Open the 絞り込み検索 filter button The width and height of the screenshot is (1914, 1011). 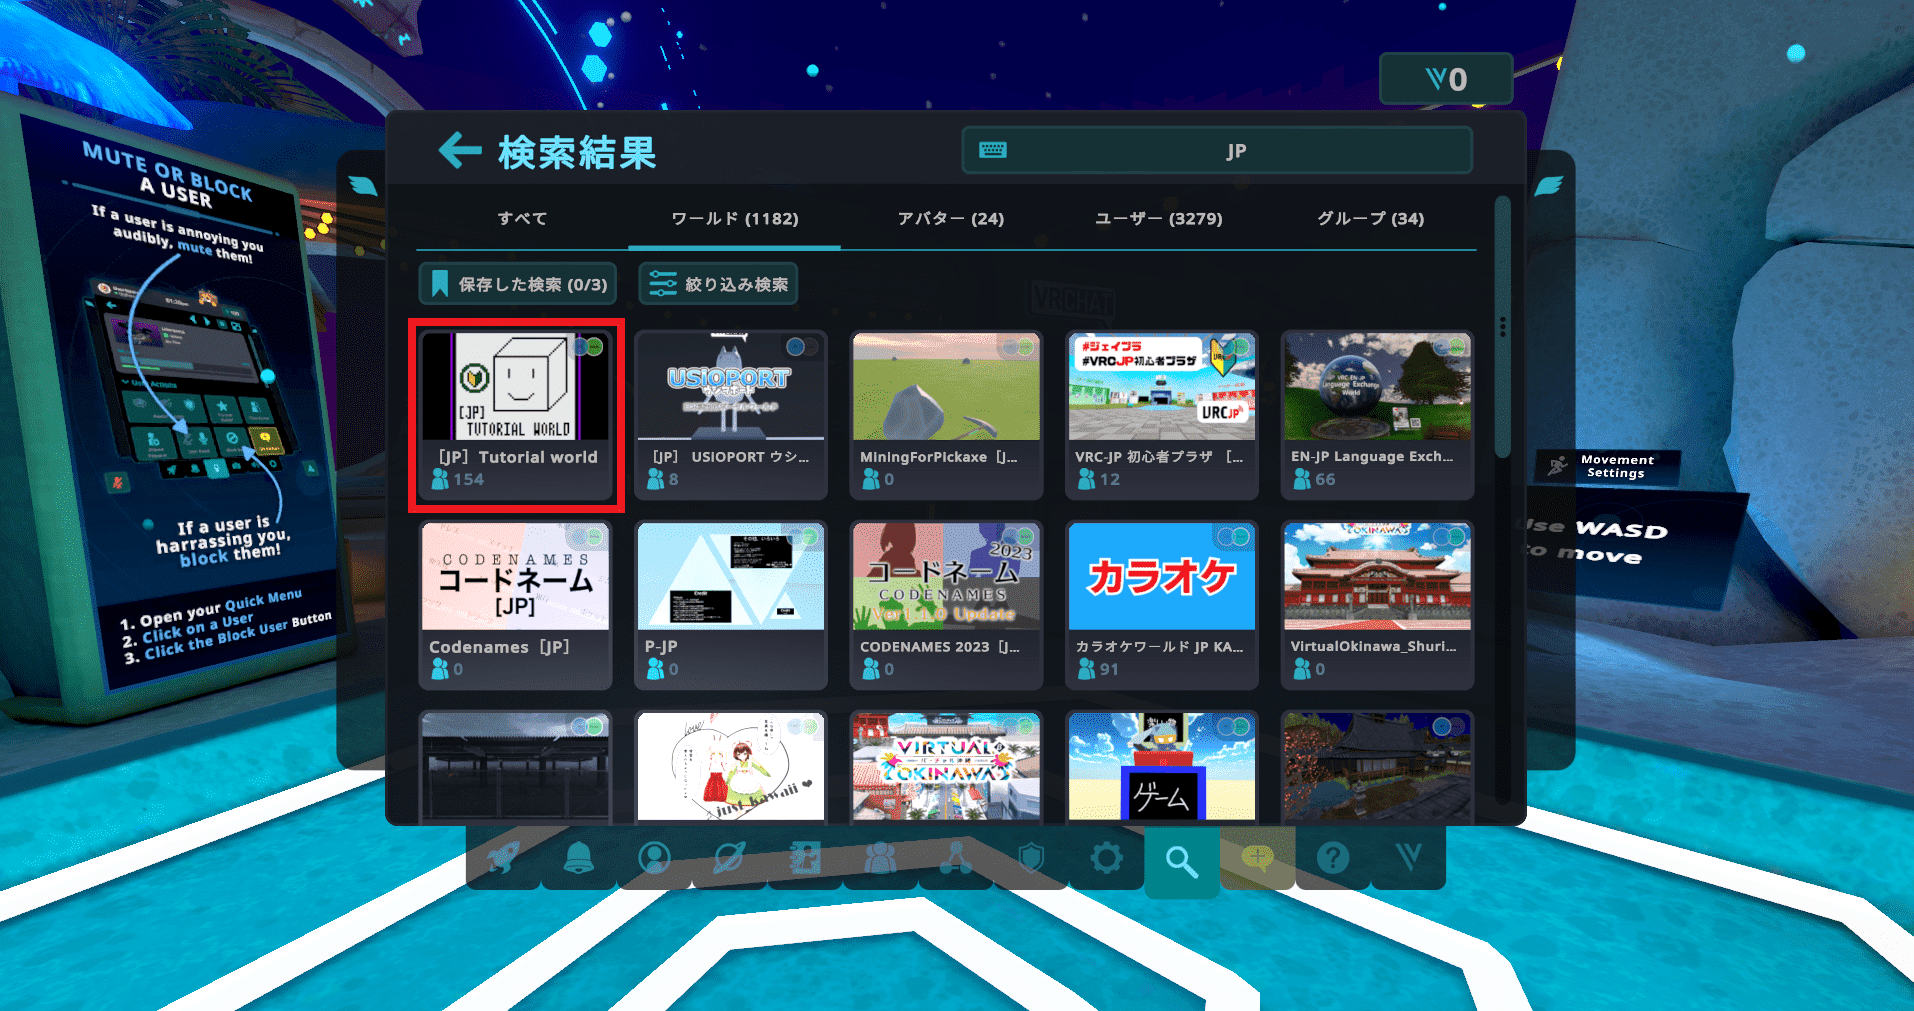point(718,284)
